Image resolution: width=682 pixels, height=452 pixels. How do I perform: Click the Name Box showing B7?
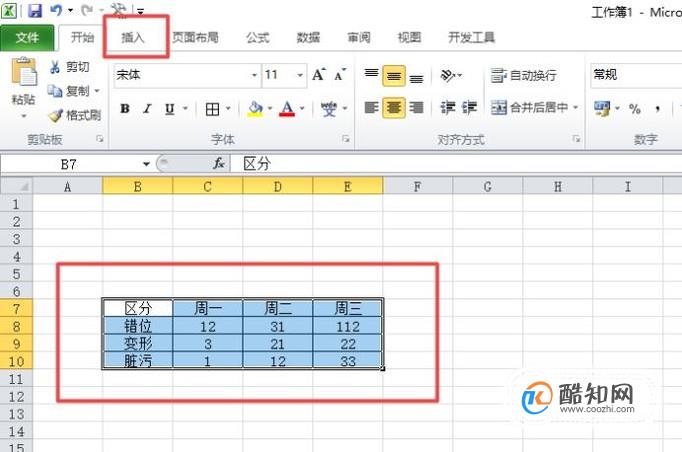click(70, 164)
